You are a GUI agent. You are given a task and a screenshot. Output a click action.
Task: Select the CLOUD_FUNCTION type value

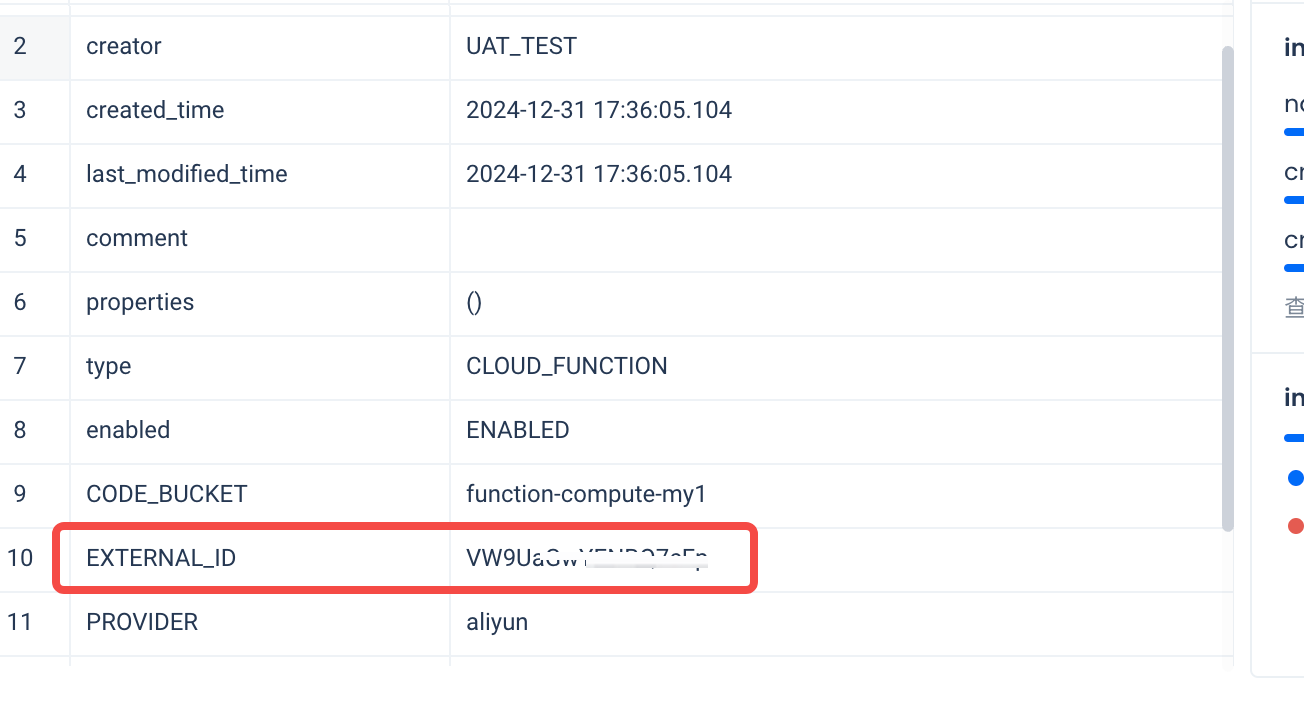pyautogui.click(x=566, y=366)
